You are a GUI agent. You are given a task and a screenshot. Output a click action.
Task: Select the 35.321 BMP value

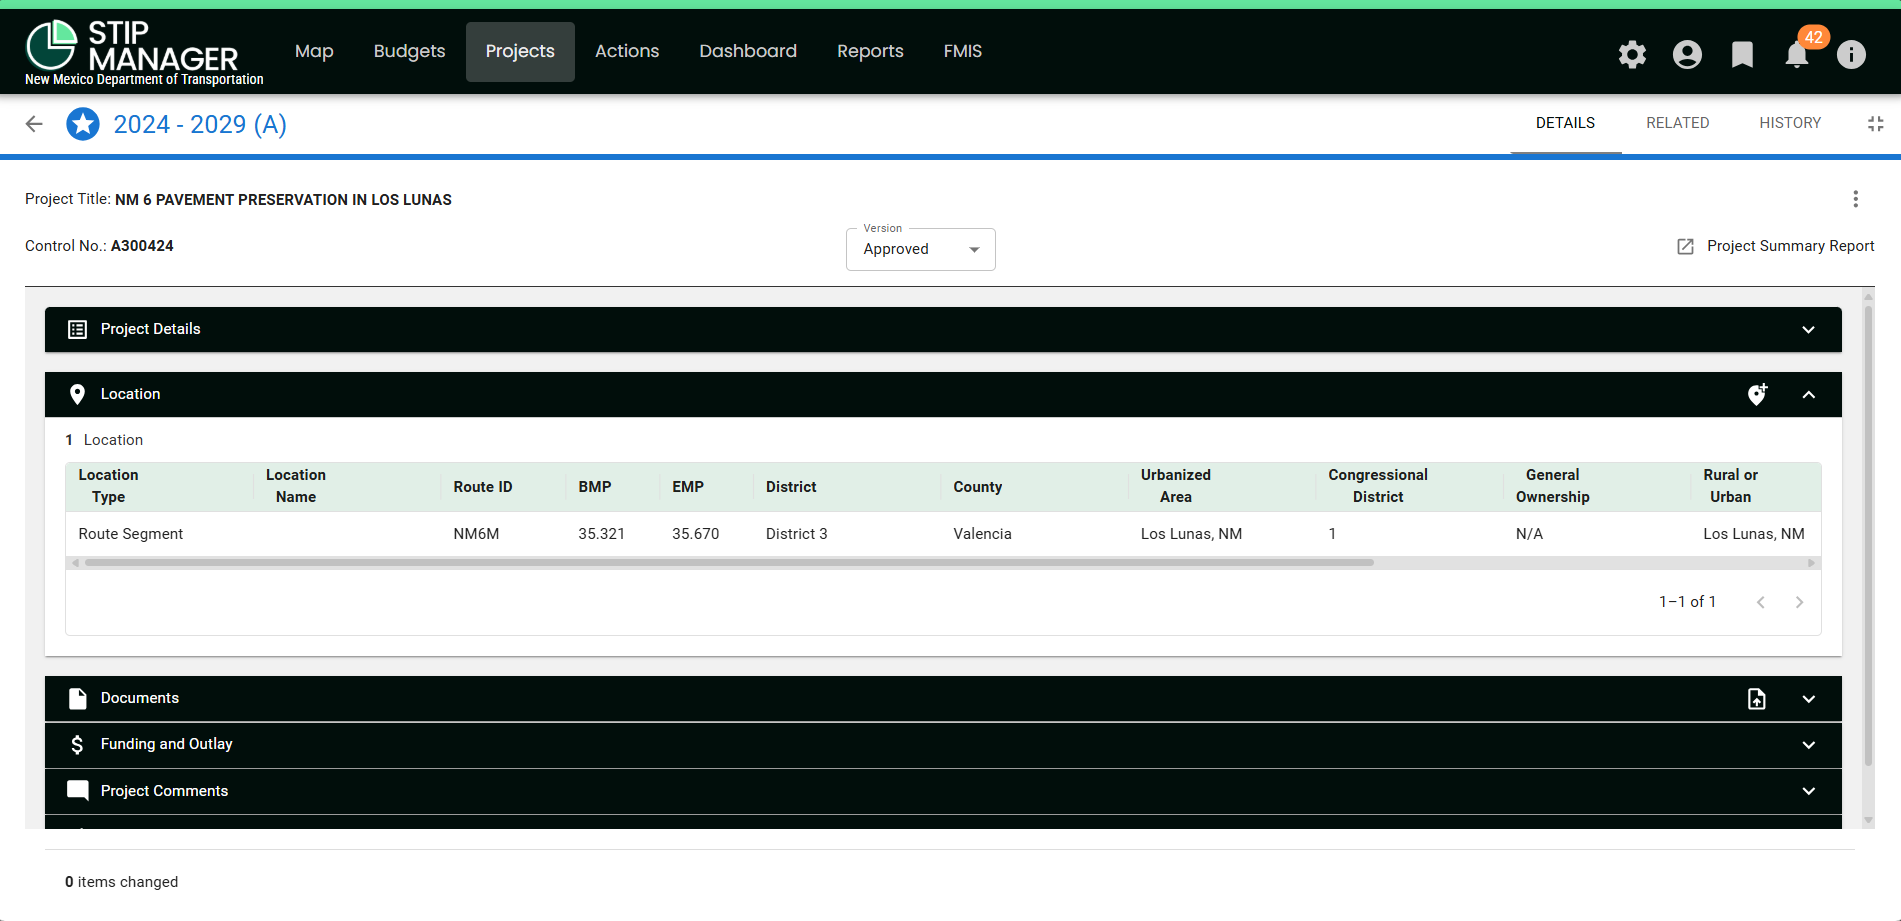[x=601, y=534]
